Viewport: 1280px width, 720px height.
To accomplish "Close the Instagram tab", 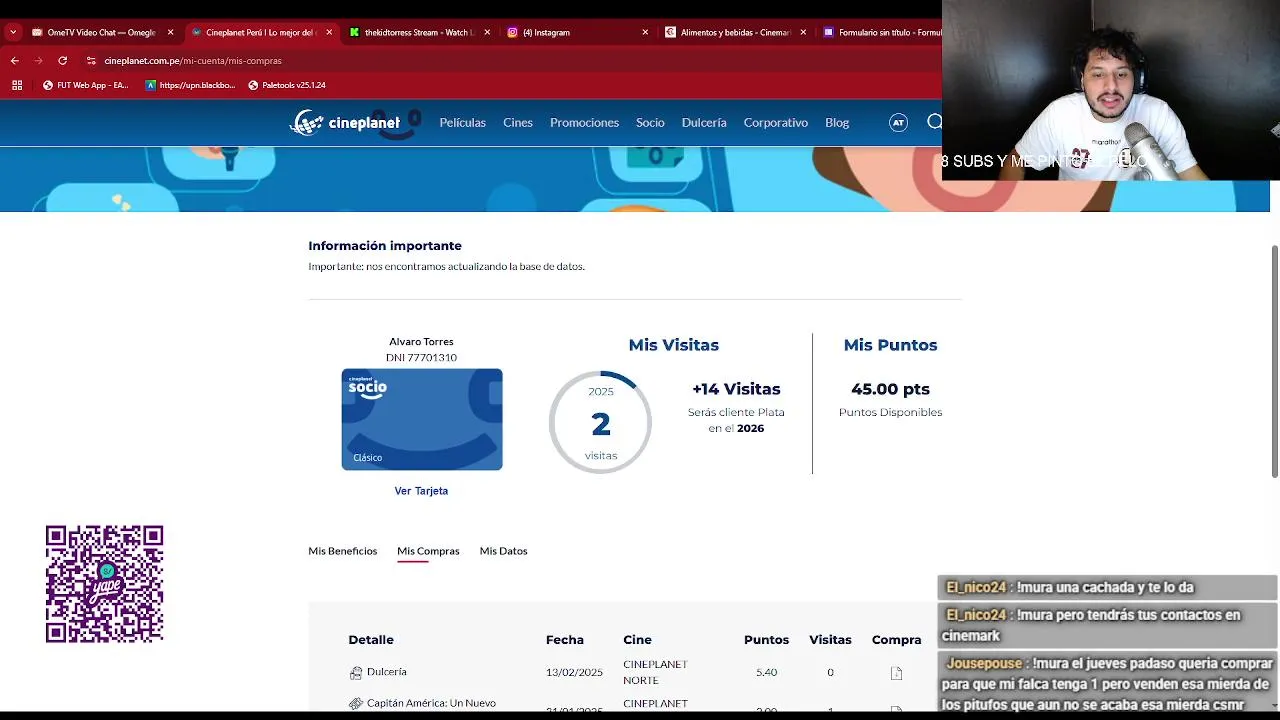I will click(645, 32).
